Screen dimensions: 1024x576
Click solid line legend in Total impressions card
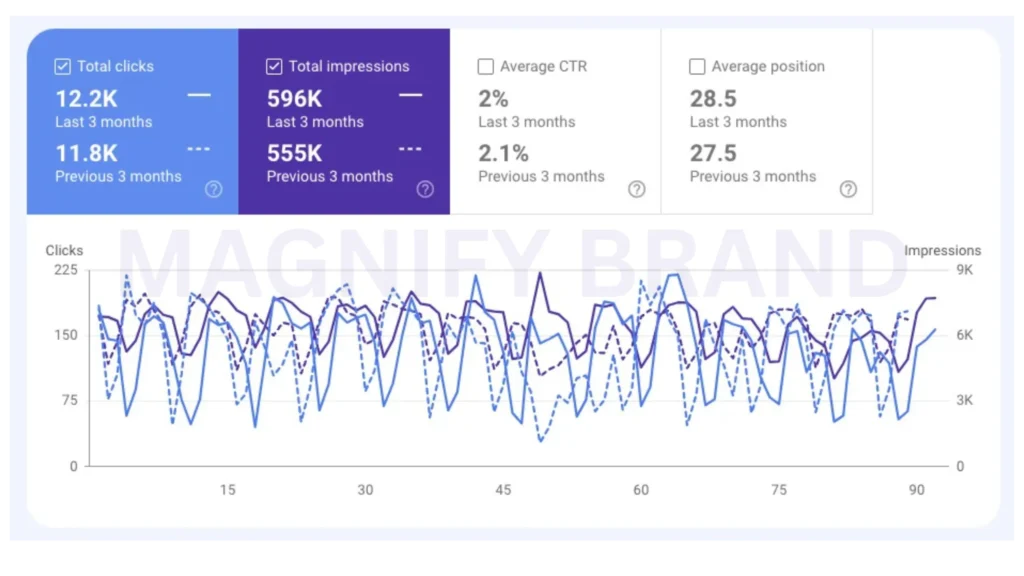pyautogui.click(x=411, y=95)
